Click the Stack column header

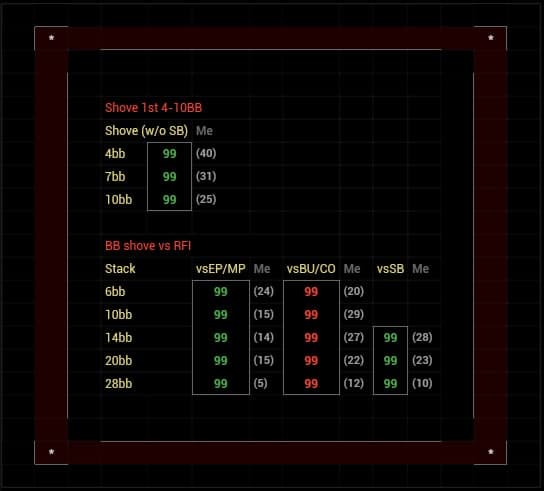pos(120,269)
